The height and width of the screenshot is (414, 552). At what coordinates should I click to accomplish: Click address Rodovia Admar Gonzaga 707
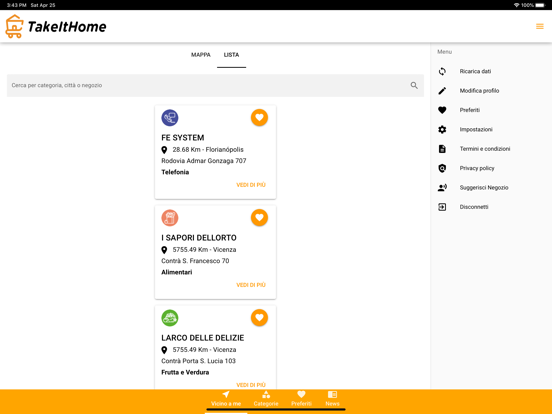204,161
